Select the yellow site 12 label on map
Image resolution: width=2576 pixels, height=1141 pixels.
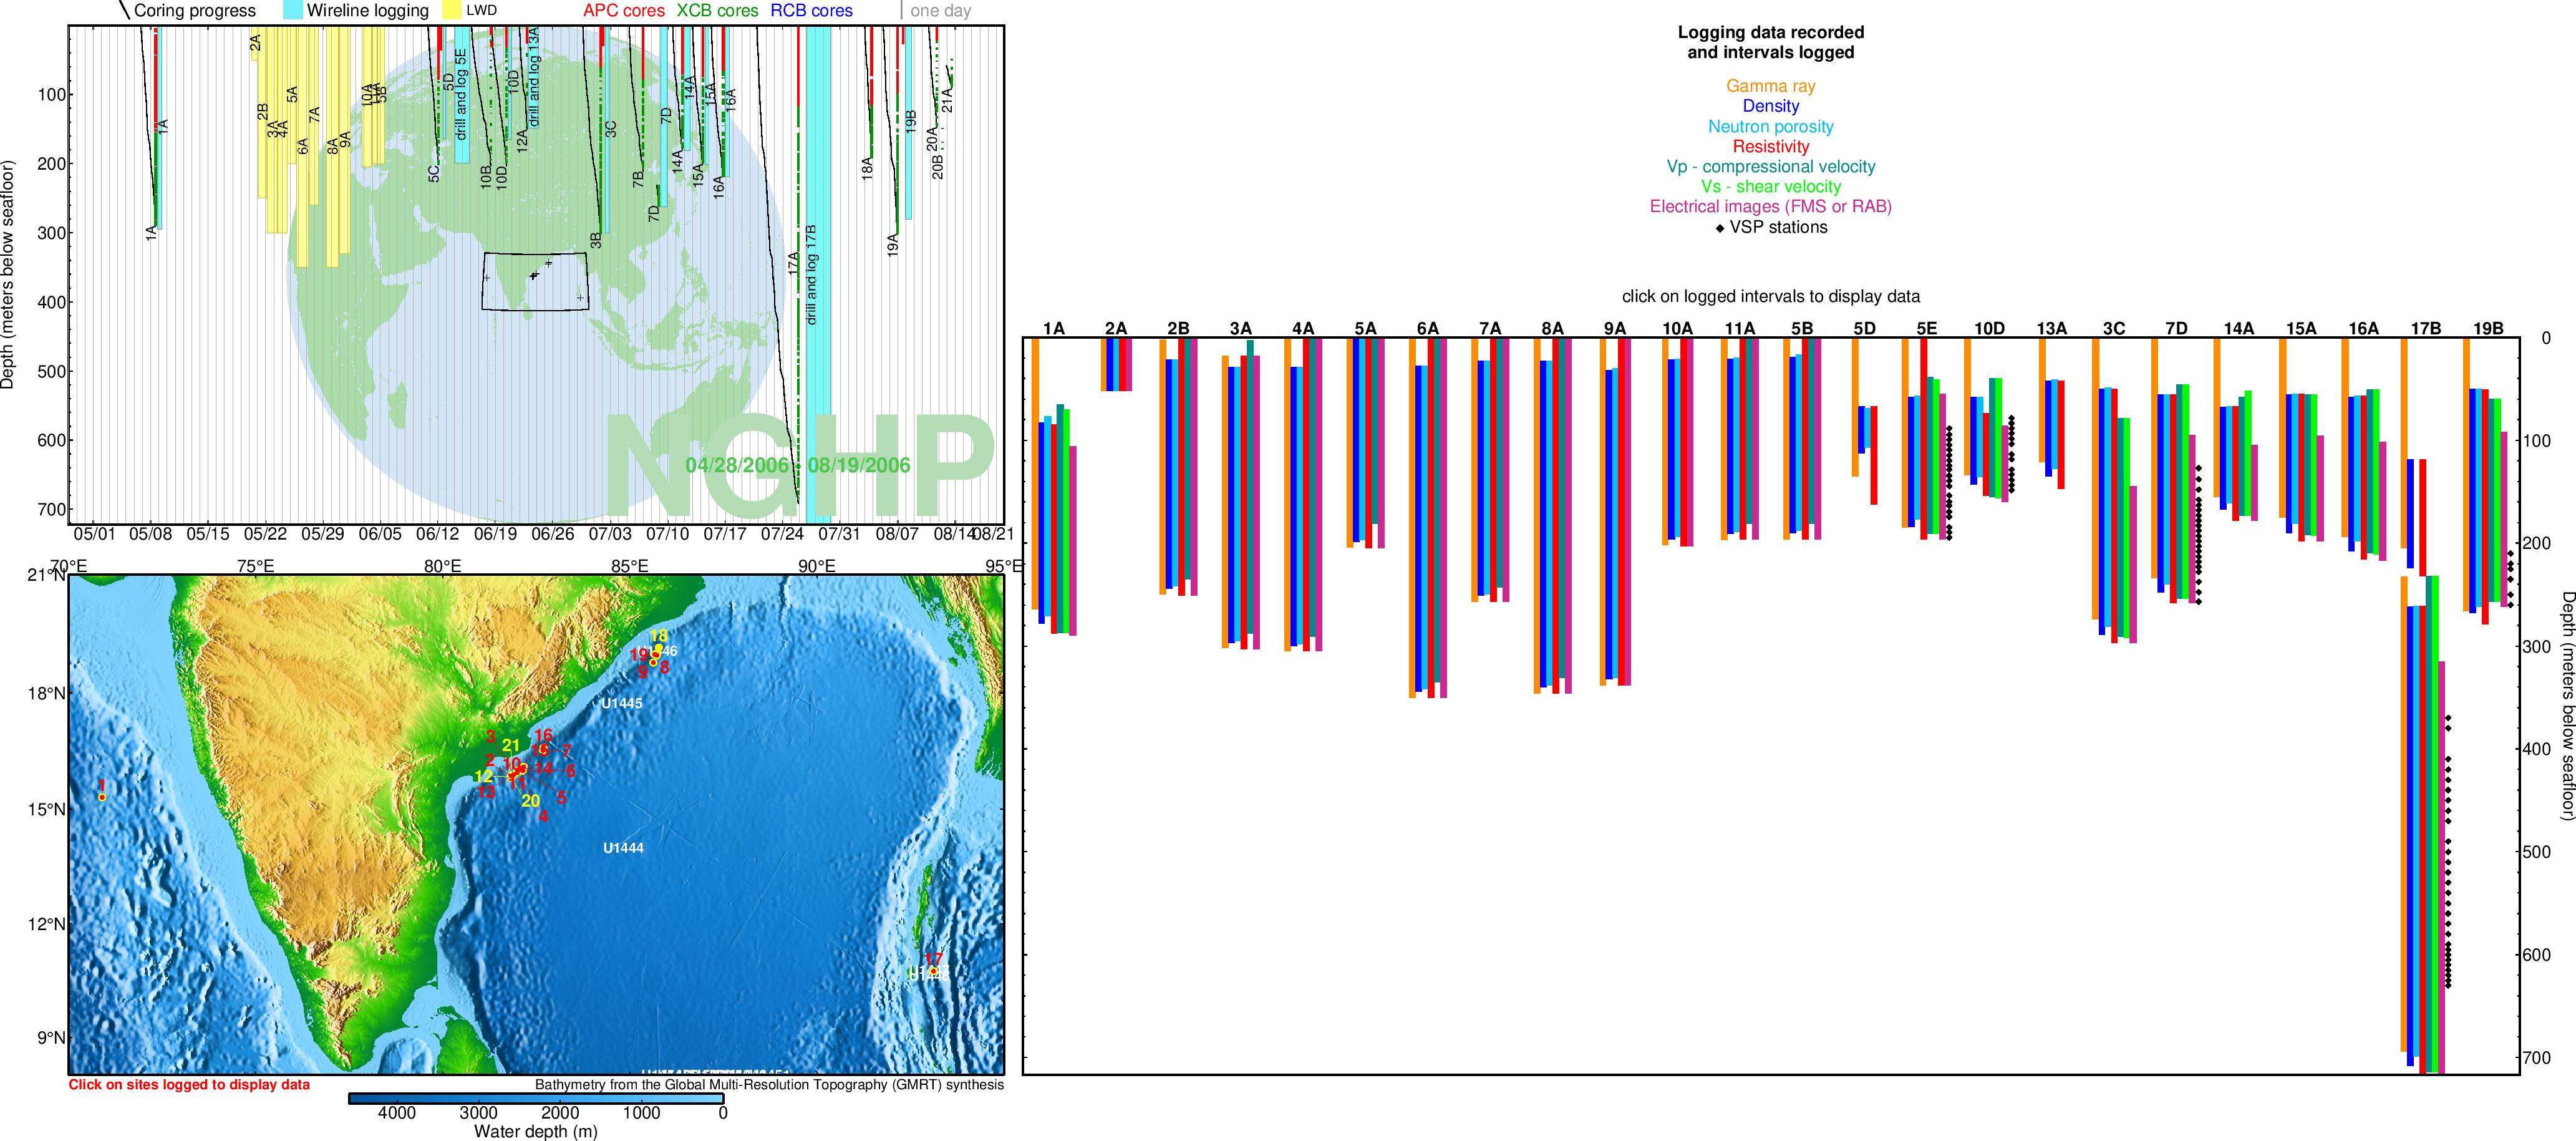click(x=484, y=777)
